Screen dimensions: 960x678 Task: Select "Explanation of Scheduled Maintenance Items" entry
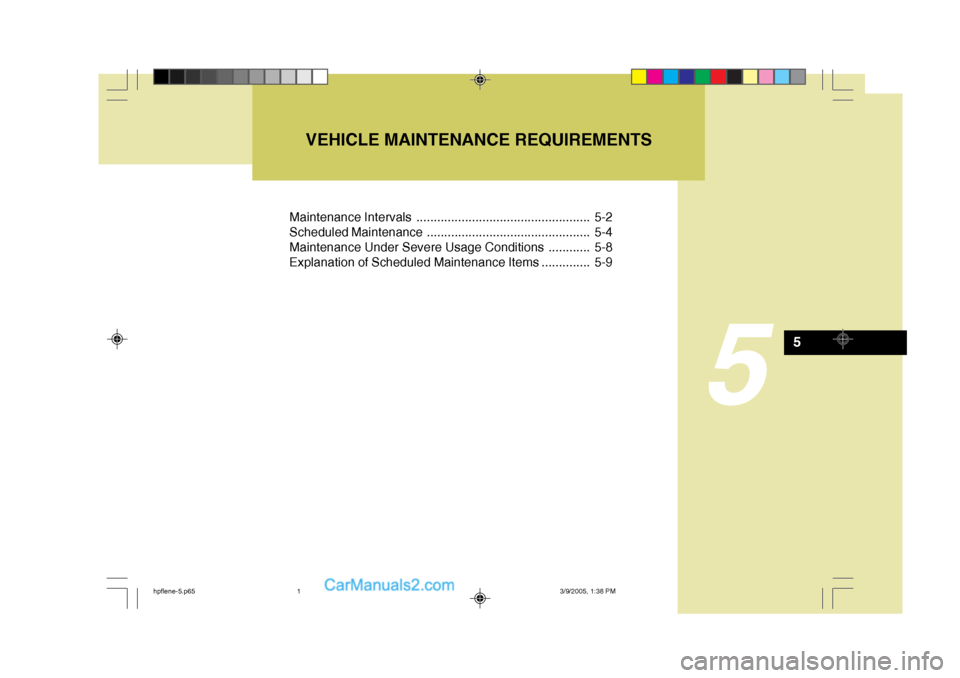coord(414,262)
